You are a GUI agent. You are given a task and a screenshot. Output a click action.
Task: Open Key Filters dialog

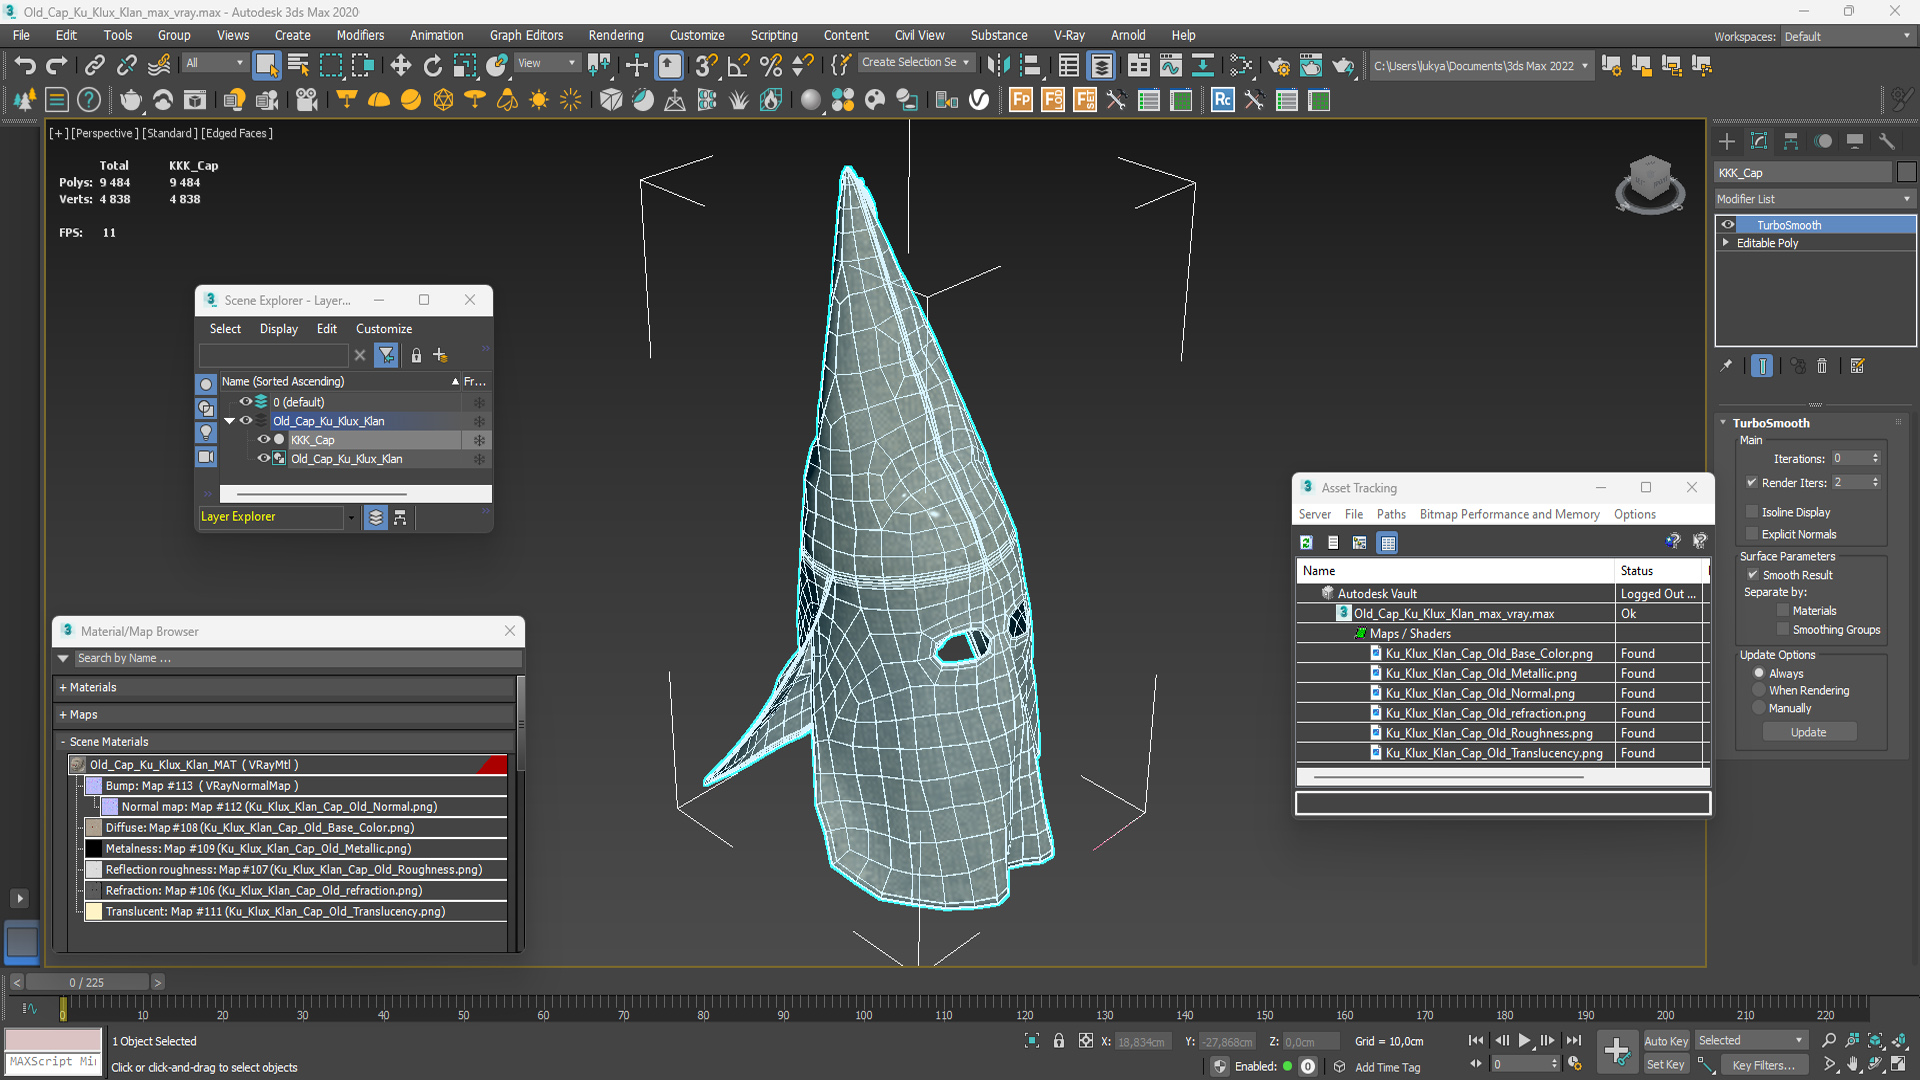coord(1763,1065)
